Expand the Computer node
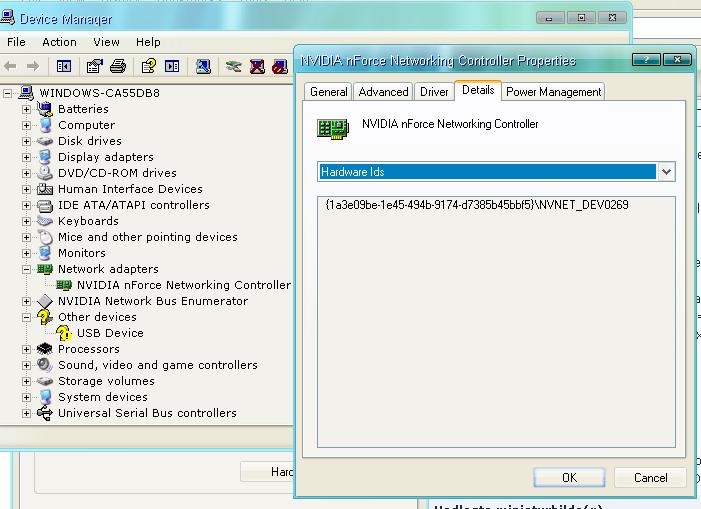The image size is (701, 509). click(x=26, y=125)
